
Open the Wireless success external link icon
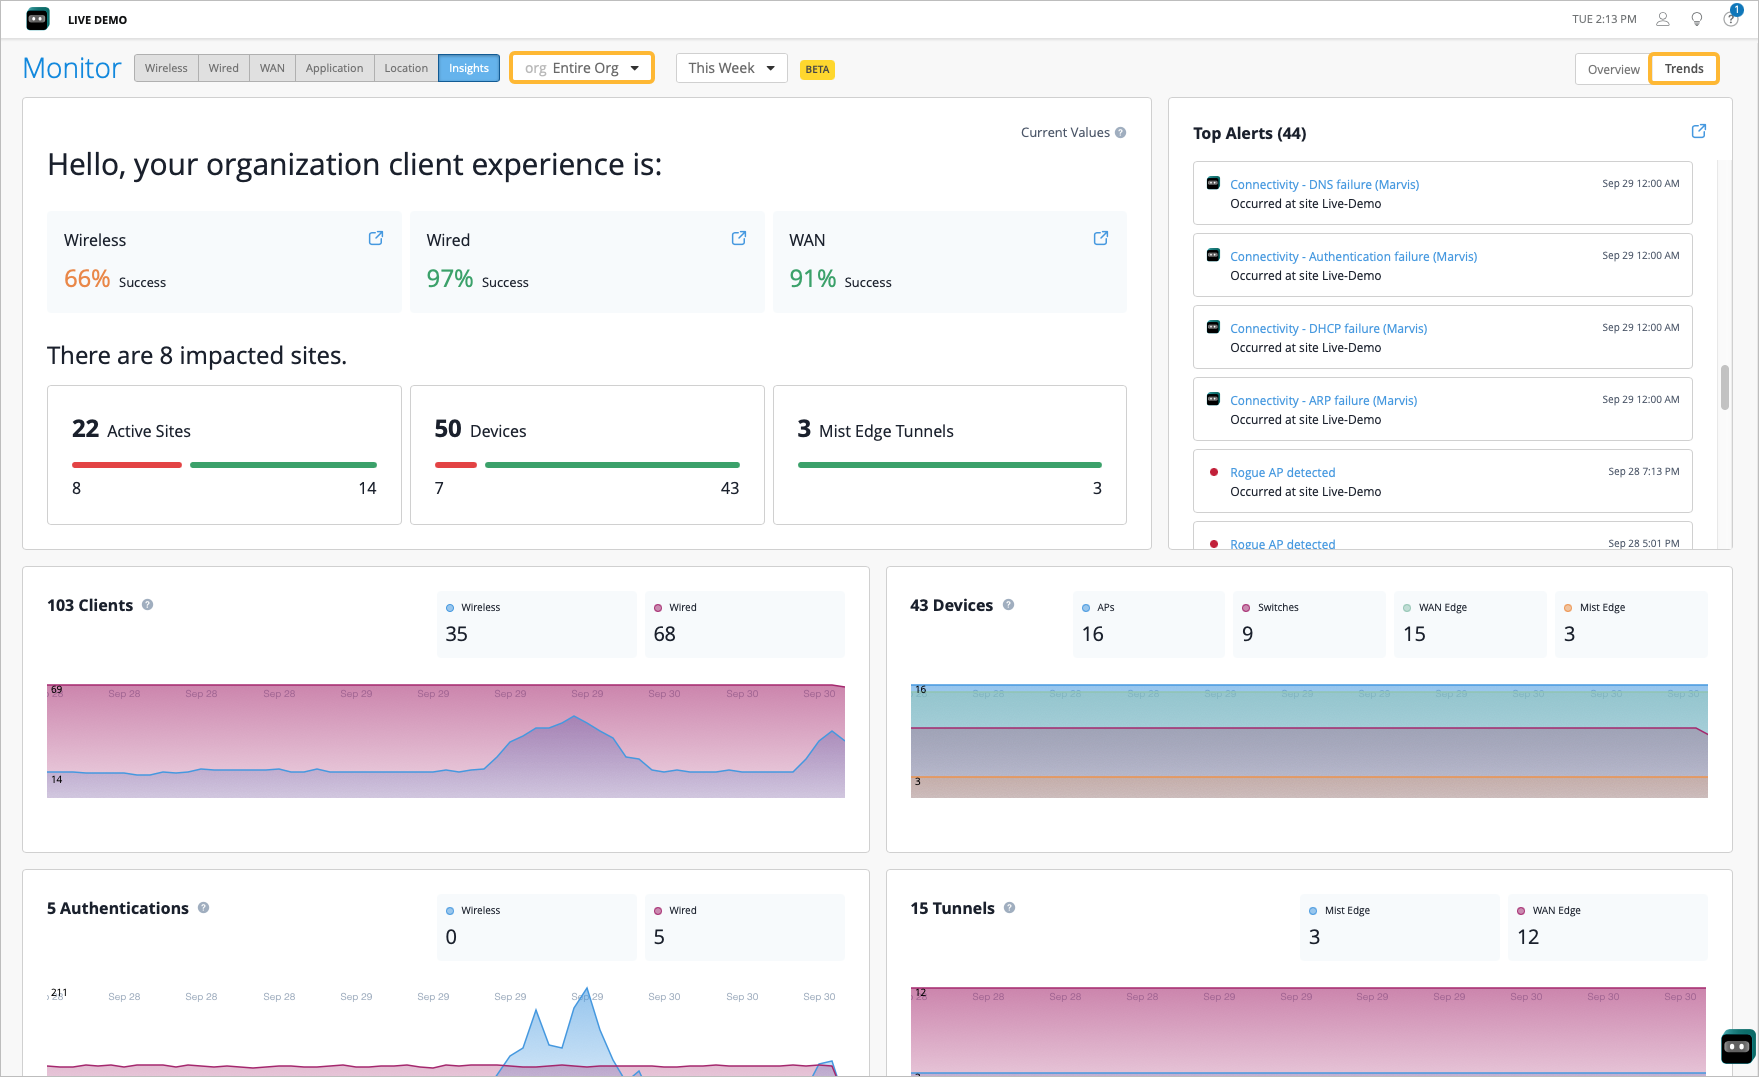click(x=375, y=238)
